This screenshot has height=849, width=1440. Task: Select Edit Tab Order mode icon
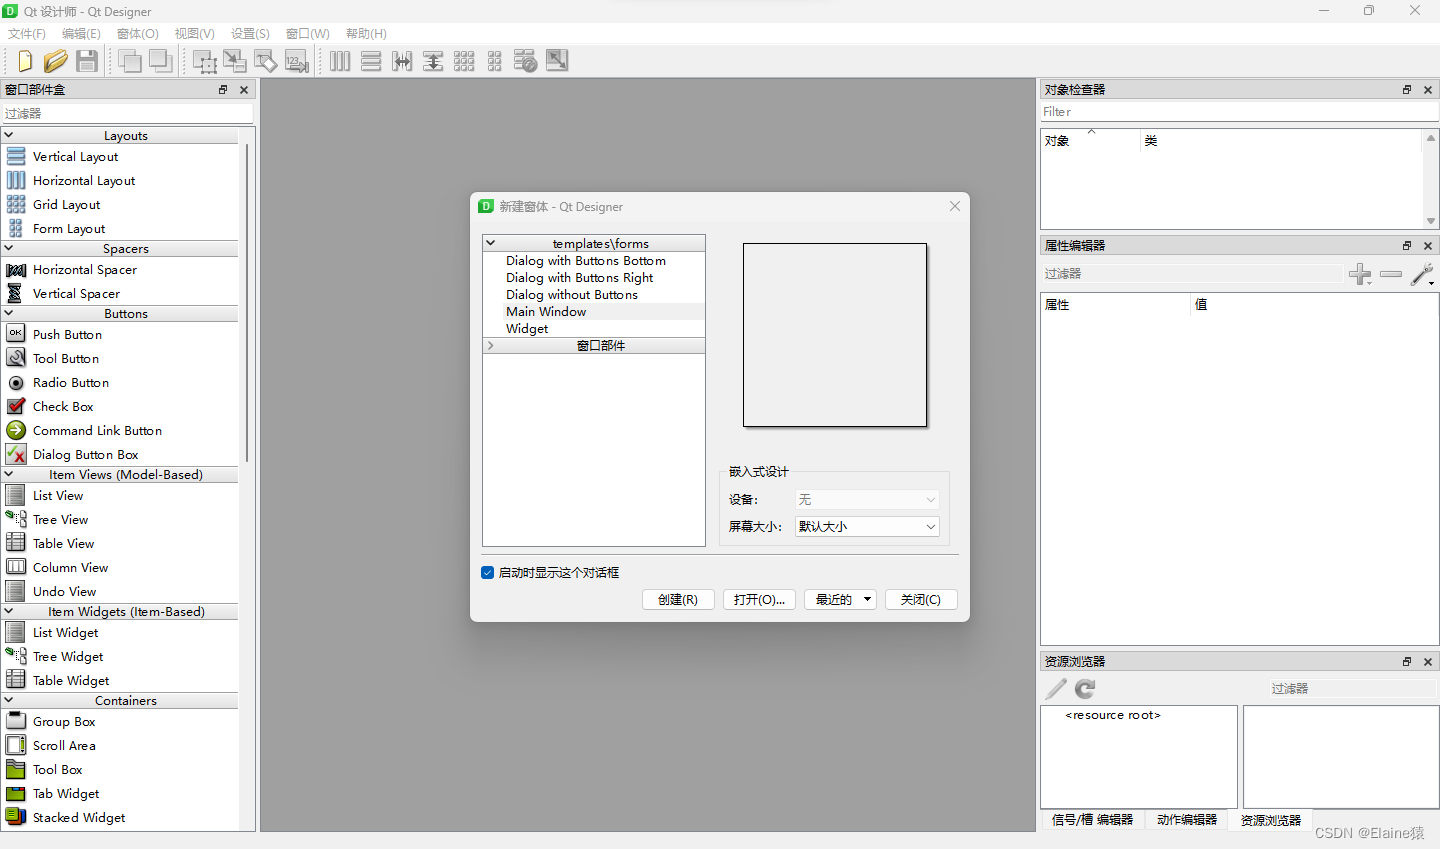pos(297,61)
